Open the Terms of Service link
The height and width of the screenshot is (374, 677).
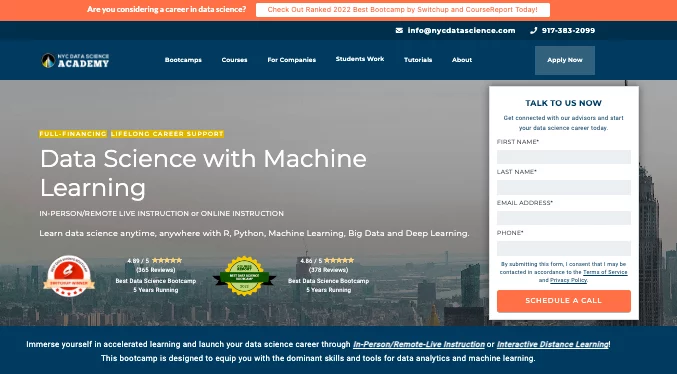tap(605, 273)
